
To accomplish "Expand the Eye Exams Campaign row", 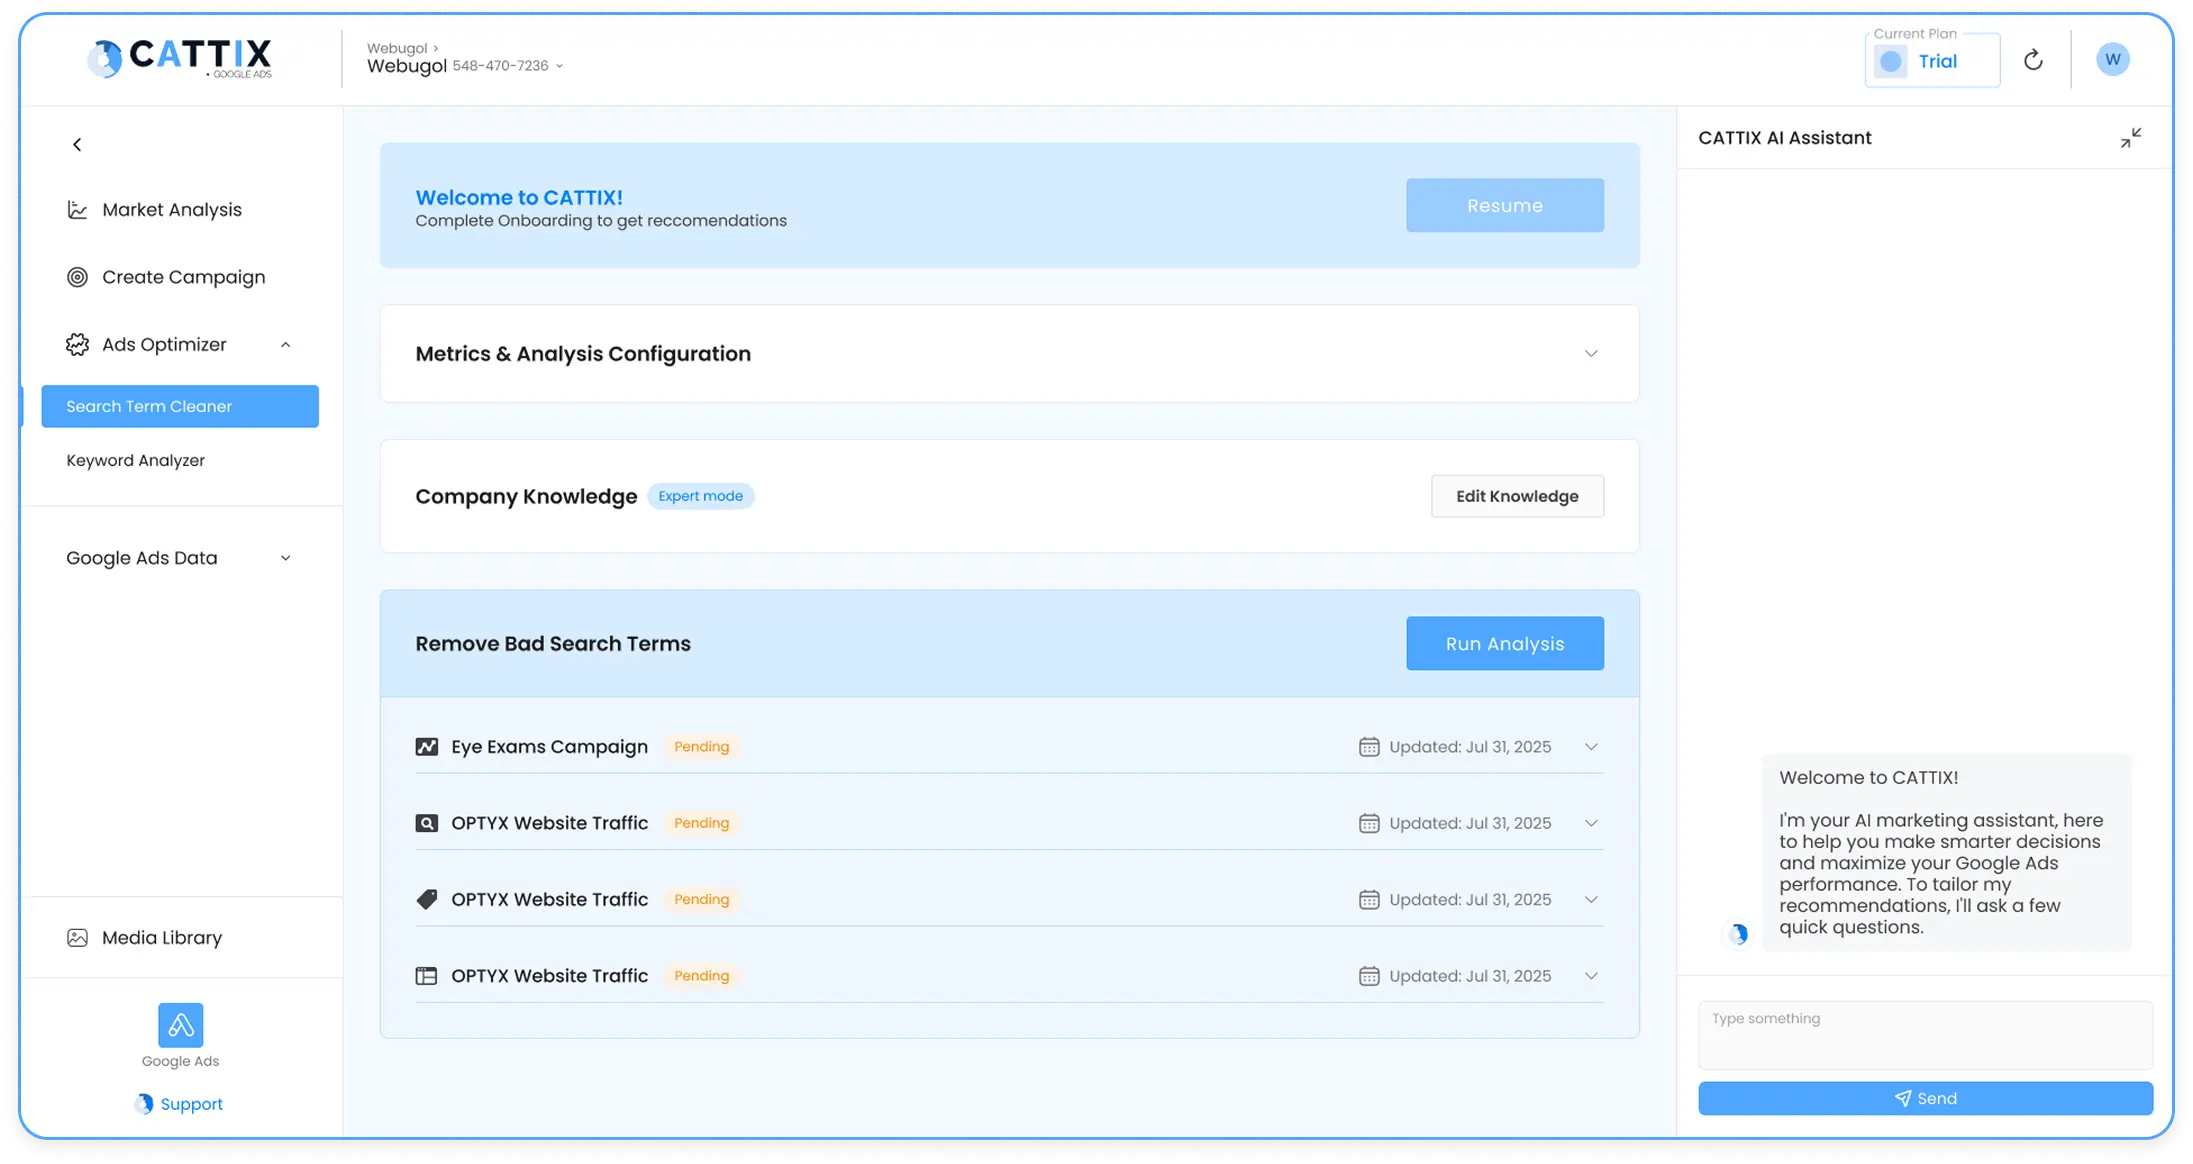I will (1591, 746).
